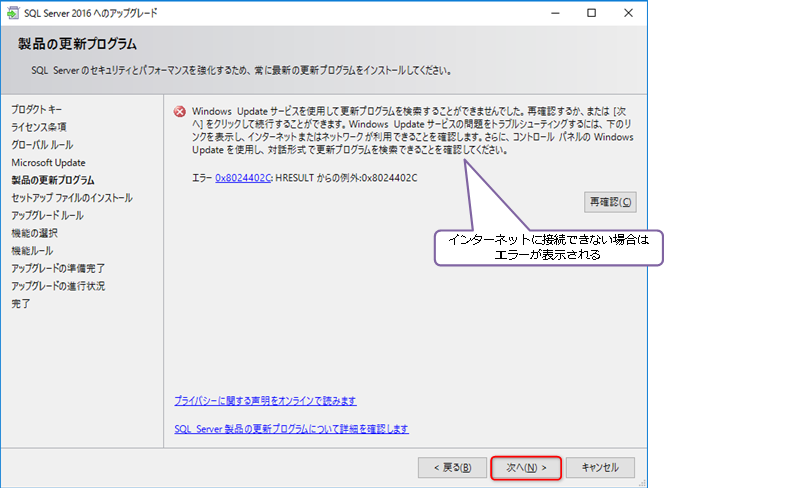Select the 機能ルール step
Viewport: 800px width, 489px height.
(32, 251)
